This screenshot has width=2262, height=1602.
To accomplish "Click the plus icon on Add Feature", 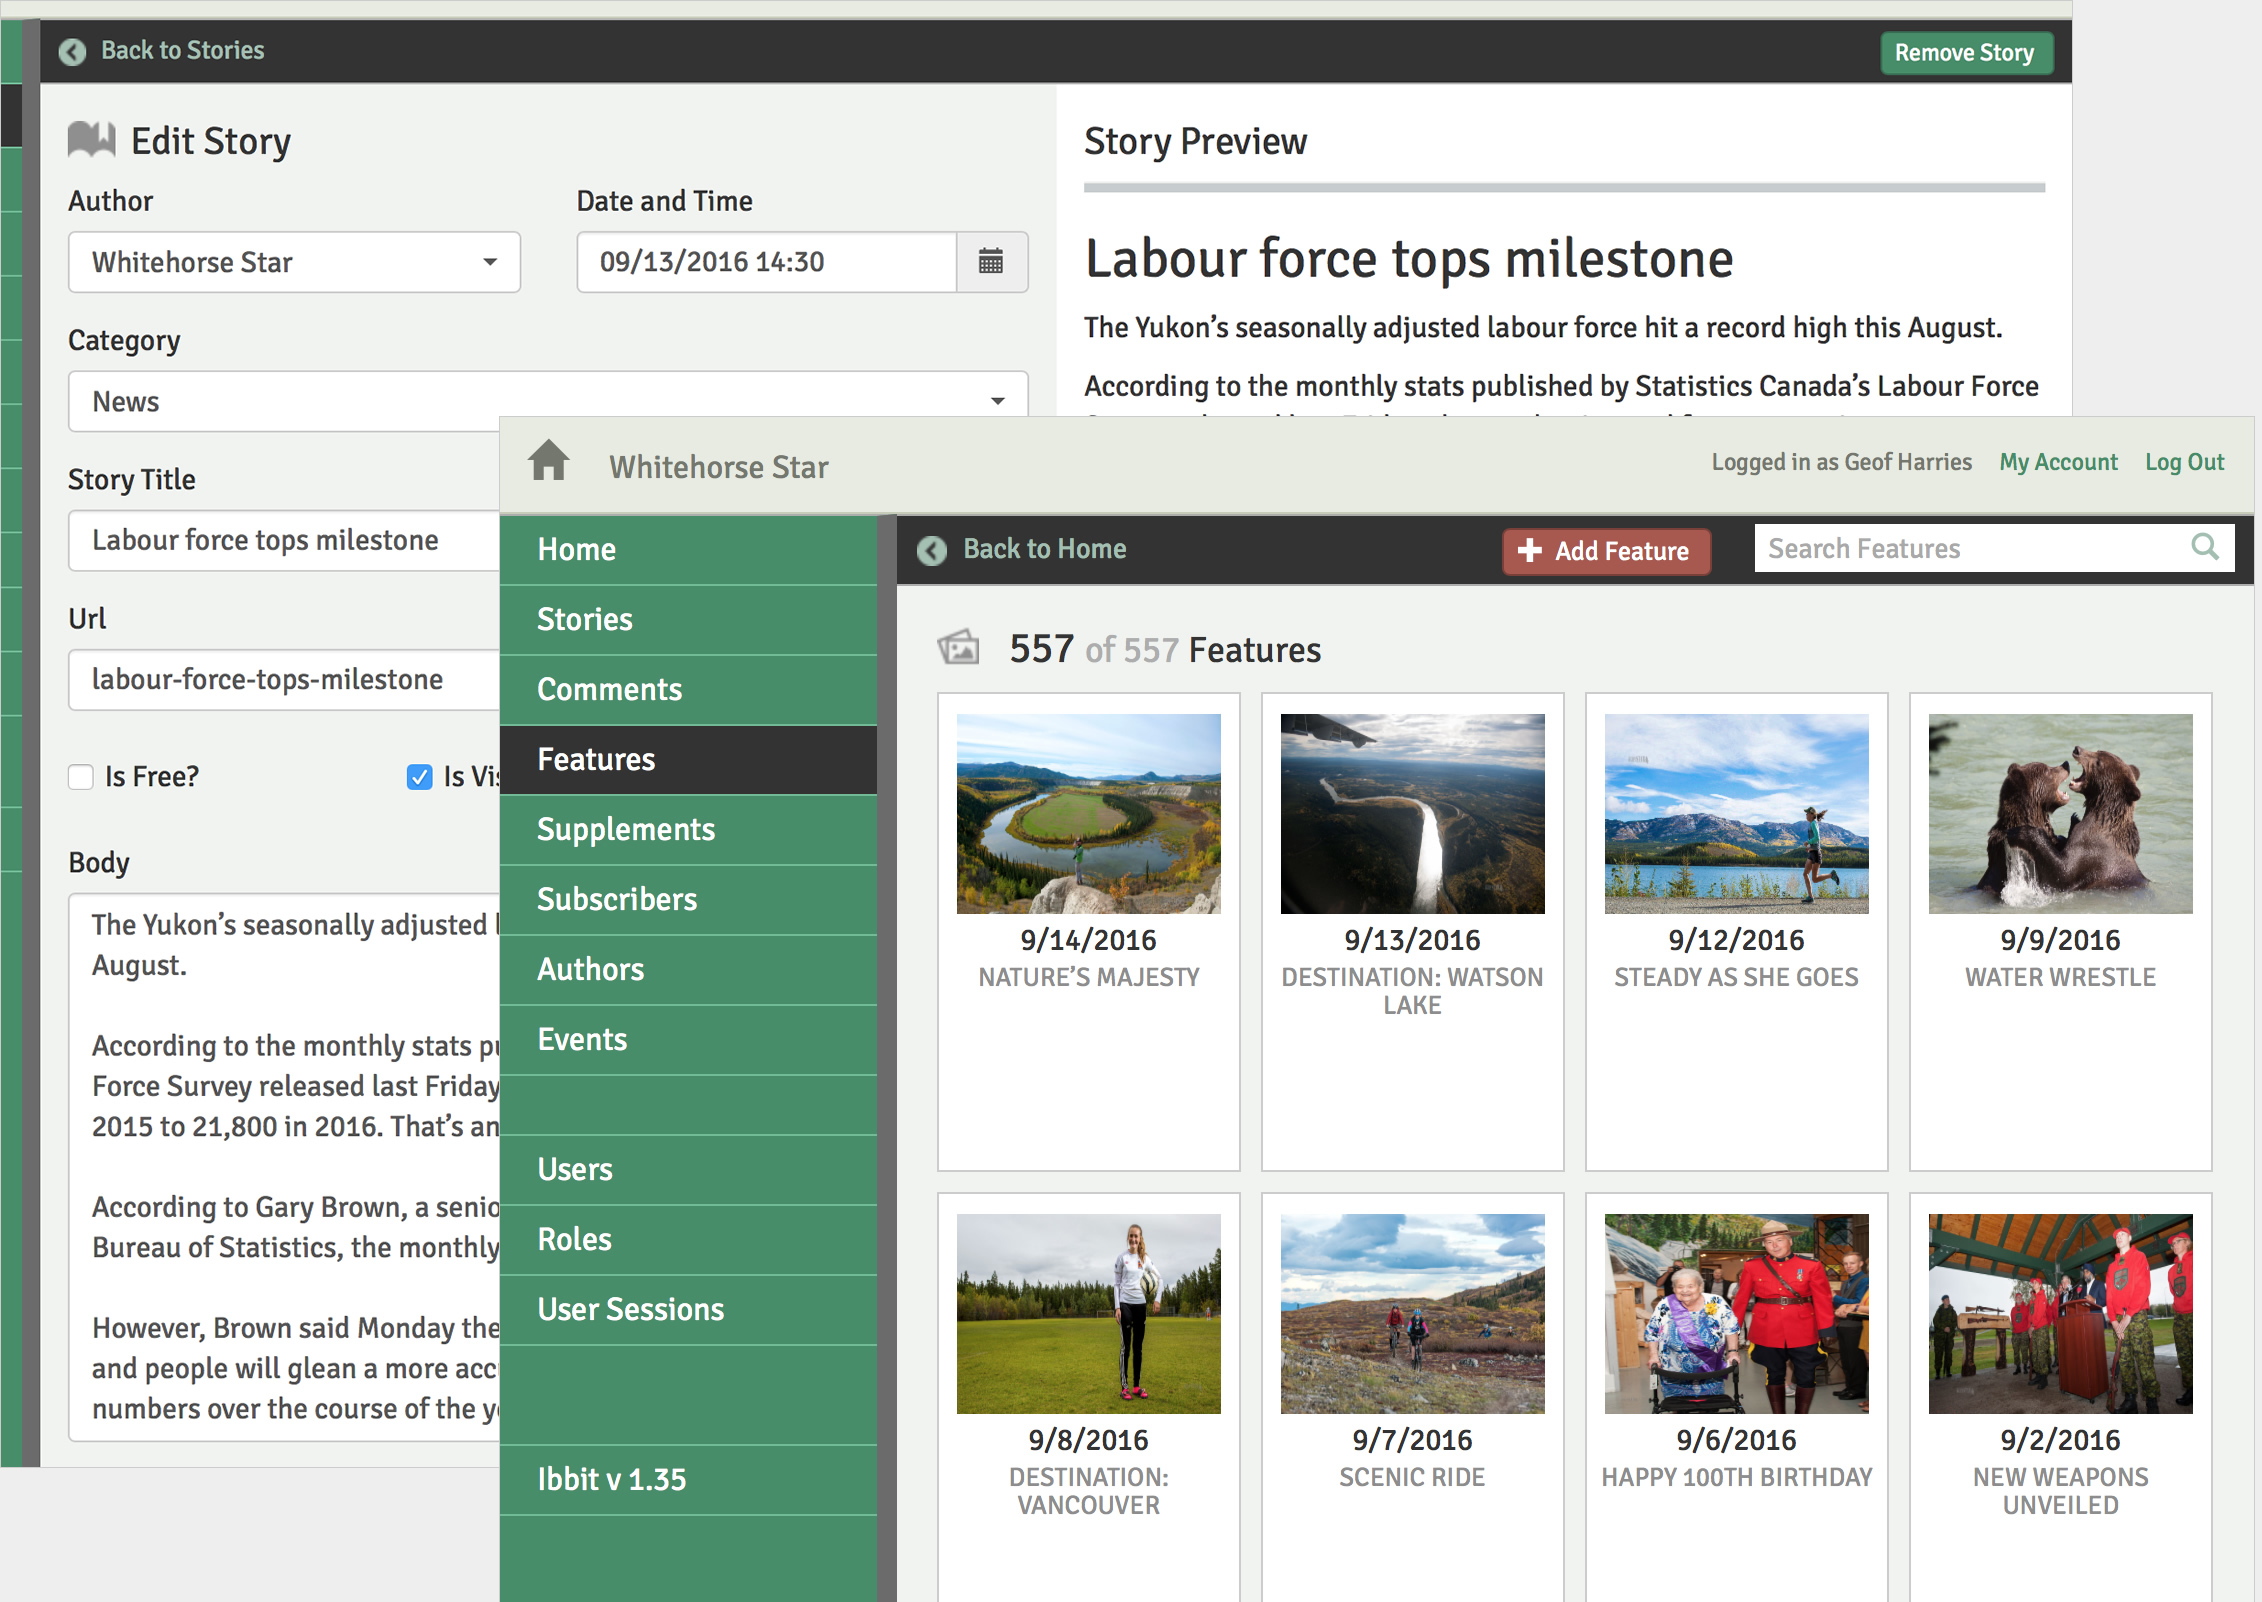I will click(1529, 550).
